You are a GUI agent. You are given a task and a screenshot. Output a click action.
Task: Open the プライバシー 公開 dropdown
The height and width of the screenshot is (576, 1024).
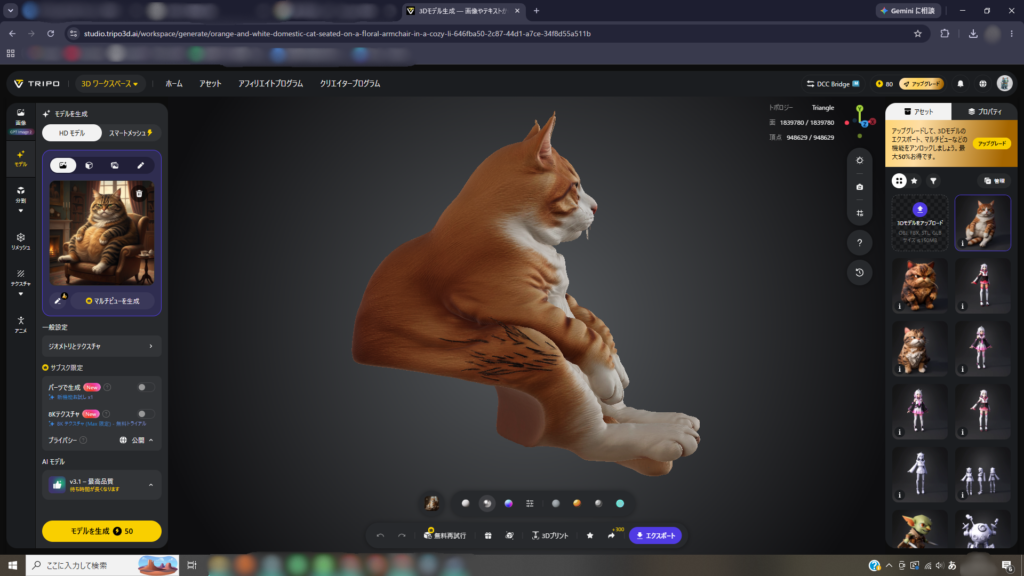pyautogui.click(x=136, y=440)
